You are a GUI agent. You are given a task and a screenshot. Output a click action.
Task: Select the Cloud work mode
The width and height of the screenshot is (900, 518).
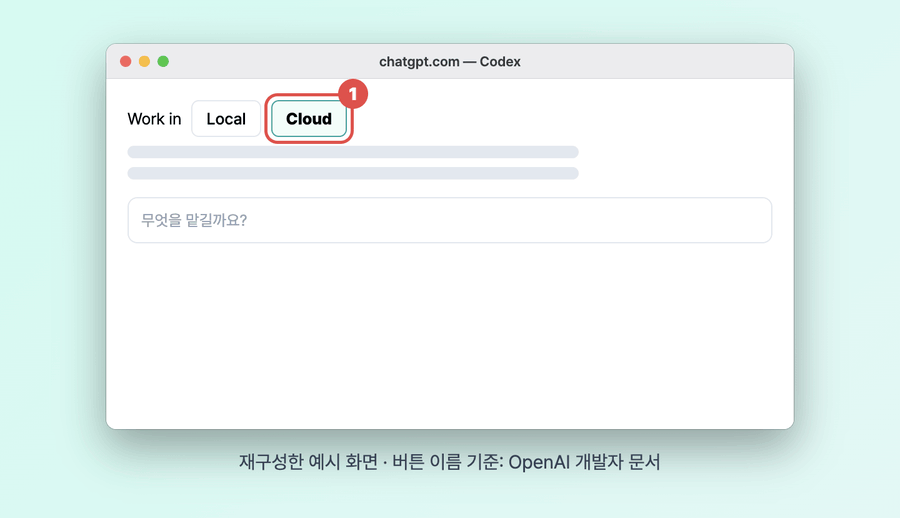[309, 119]
